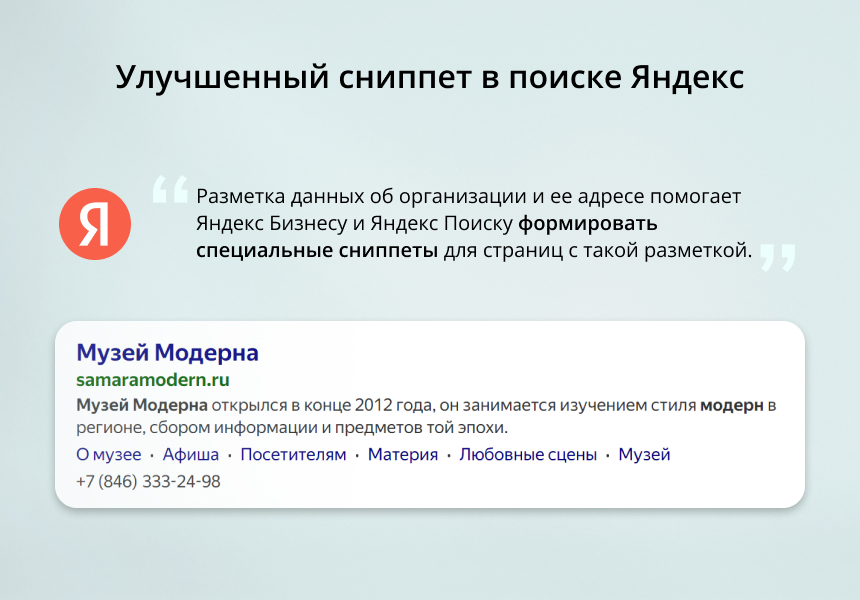Click the phone number +7 (846) 333-24-98
The height and width of the screenshot is (600, 860).
point(147,481)
